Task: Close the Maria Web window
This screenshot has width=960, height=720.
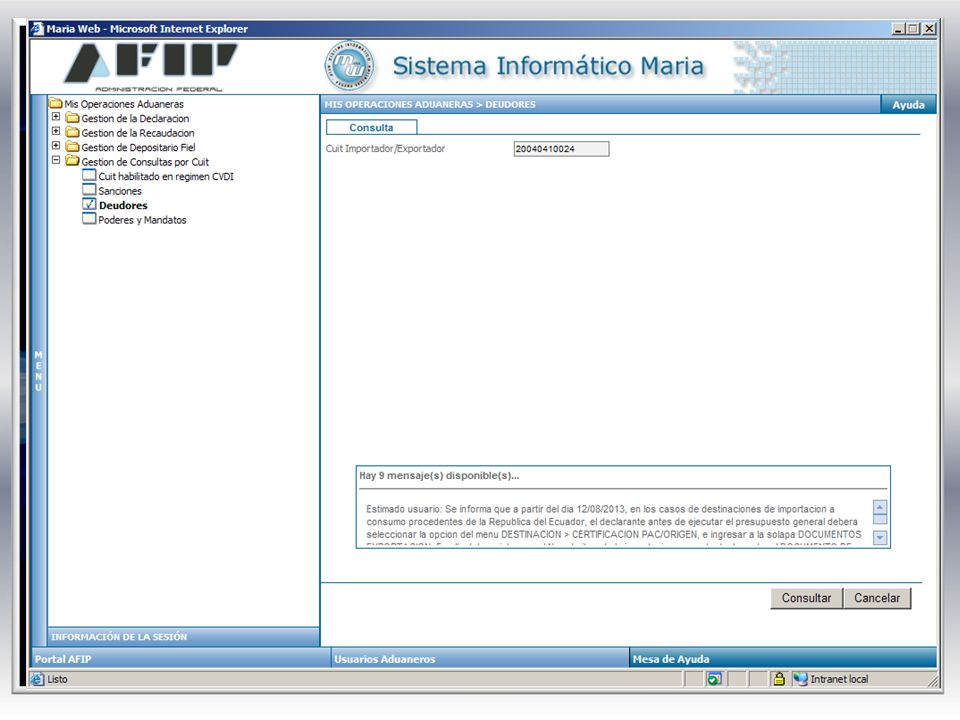Action: point(929,28)
